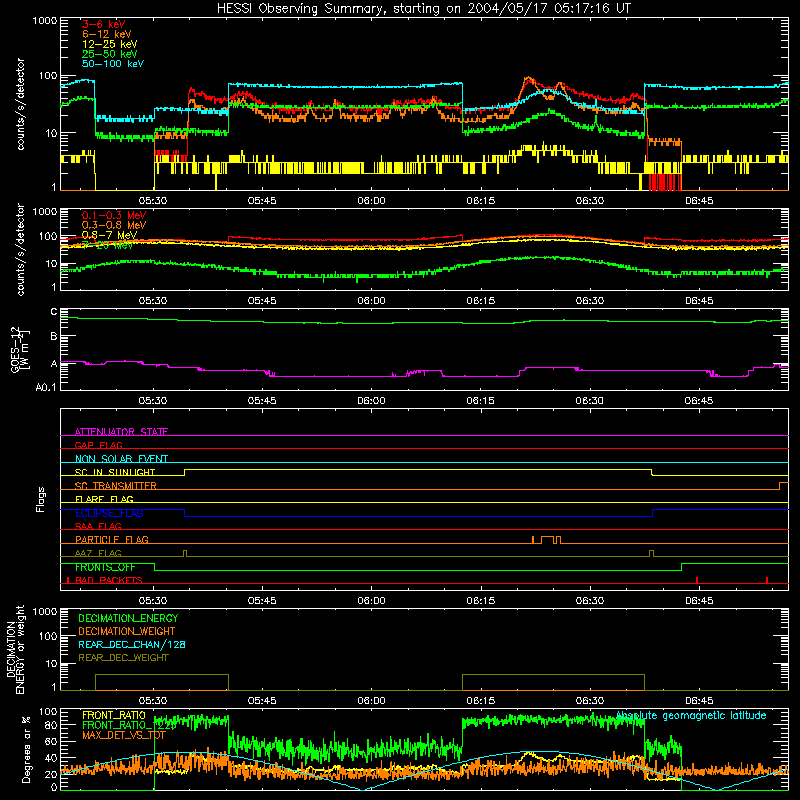Image resolution: width=800 pixels, height=800 pixels.
Task: Click the HESSI Observing Summary title text
Action: (423, 9)
